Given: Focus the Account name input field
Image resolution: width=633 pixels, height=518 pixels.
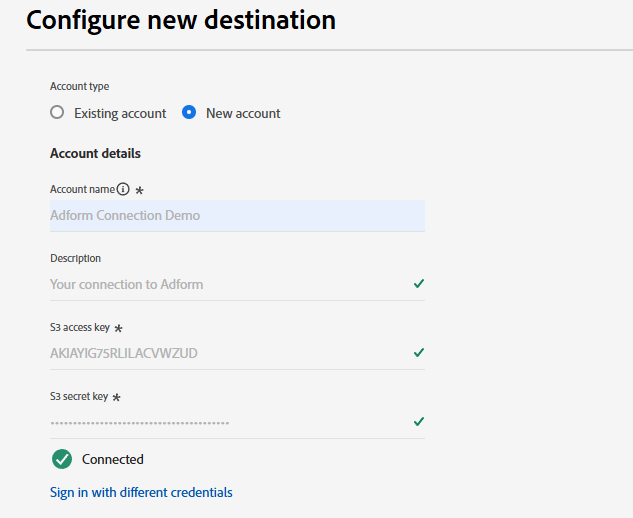Looking at the screenshot, I should click(237, 215).
